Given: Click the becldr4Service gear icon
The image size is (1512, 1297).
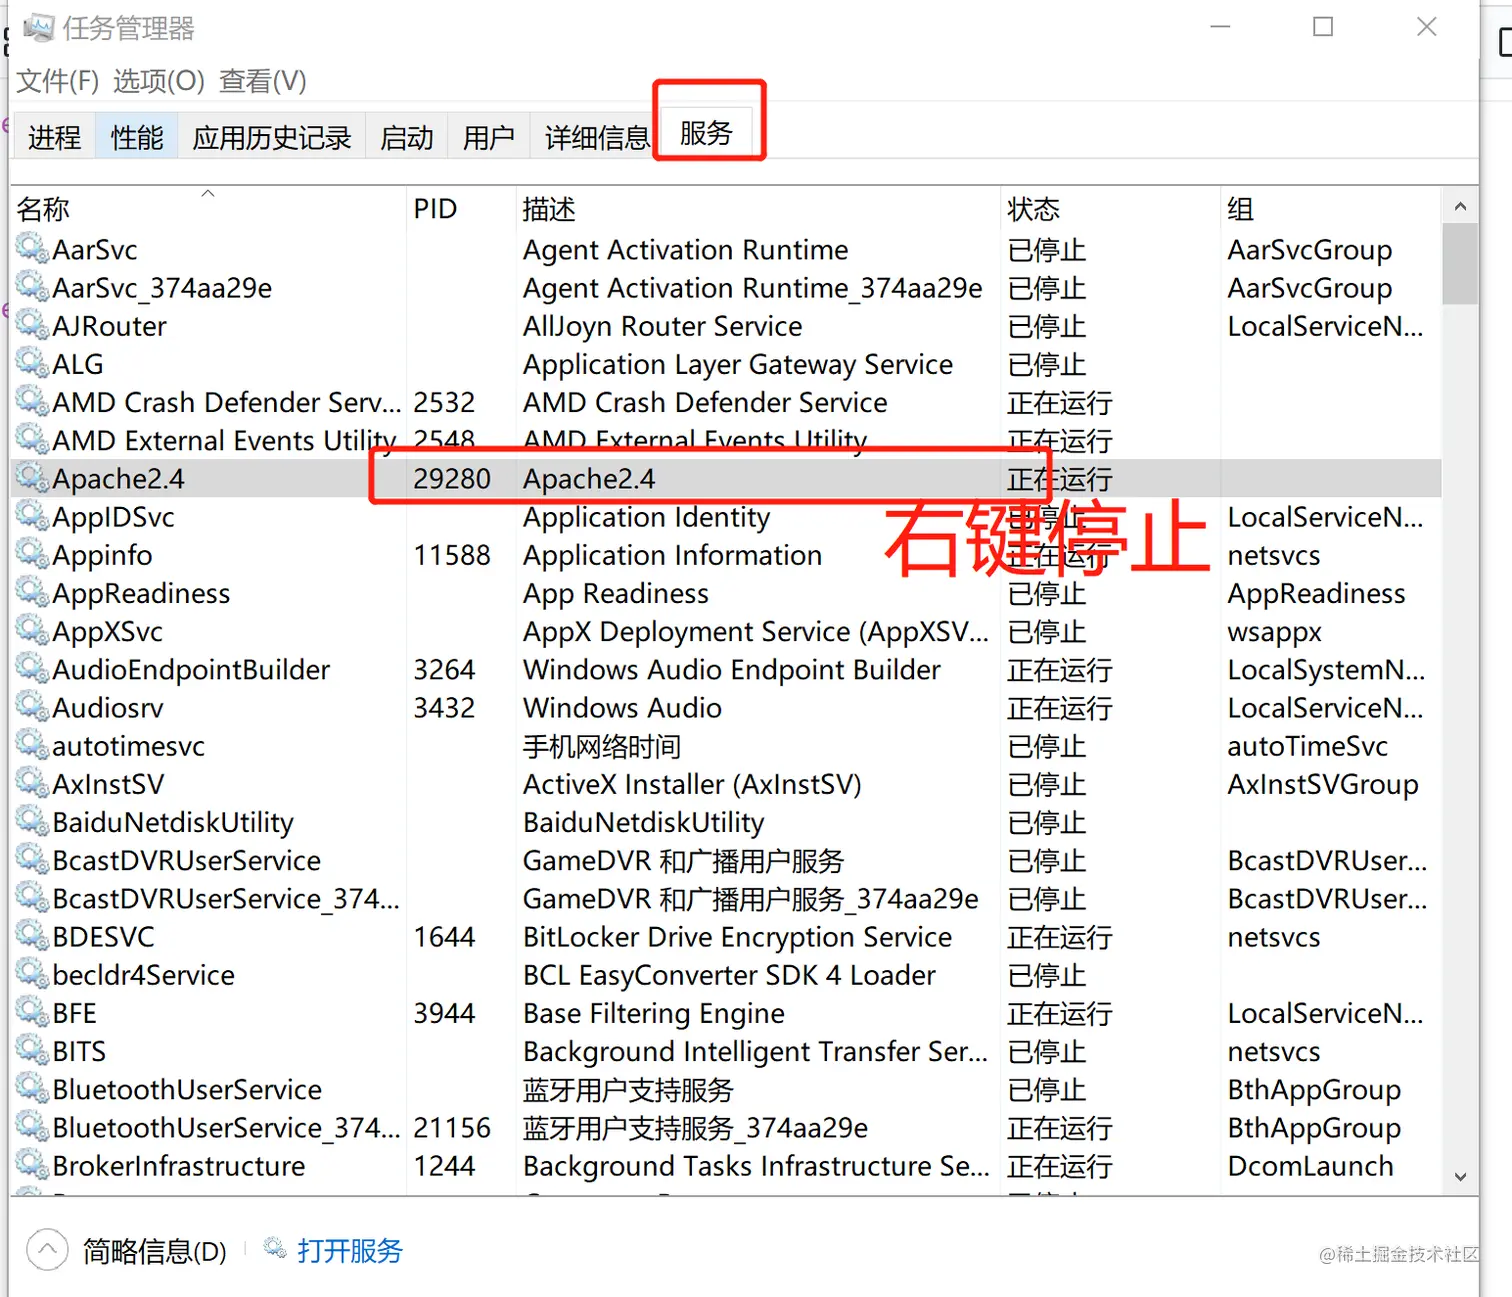Looking at the screenshot, I should point(32,974).
